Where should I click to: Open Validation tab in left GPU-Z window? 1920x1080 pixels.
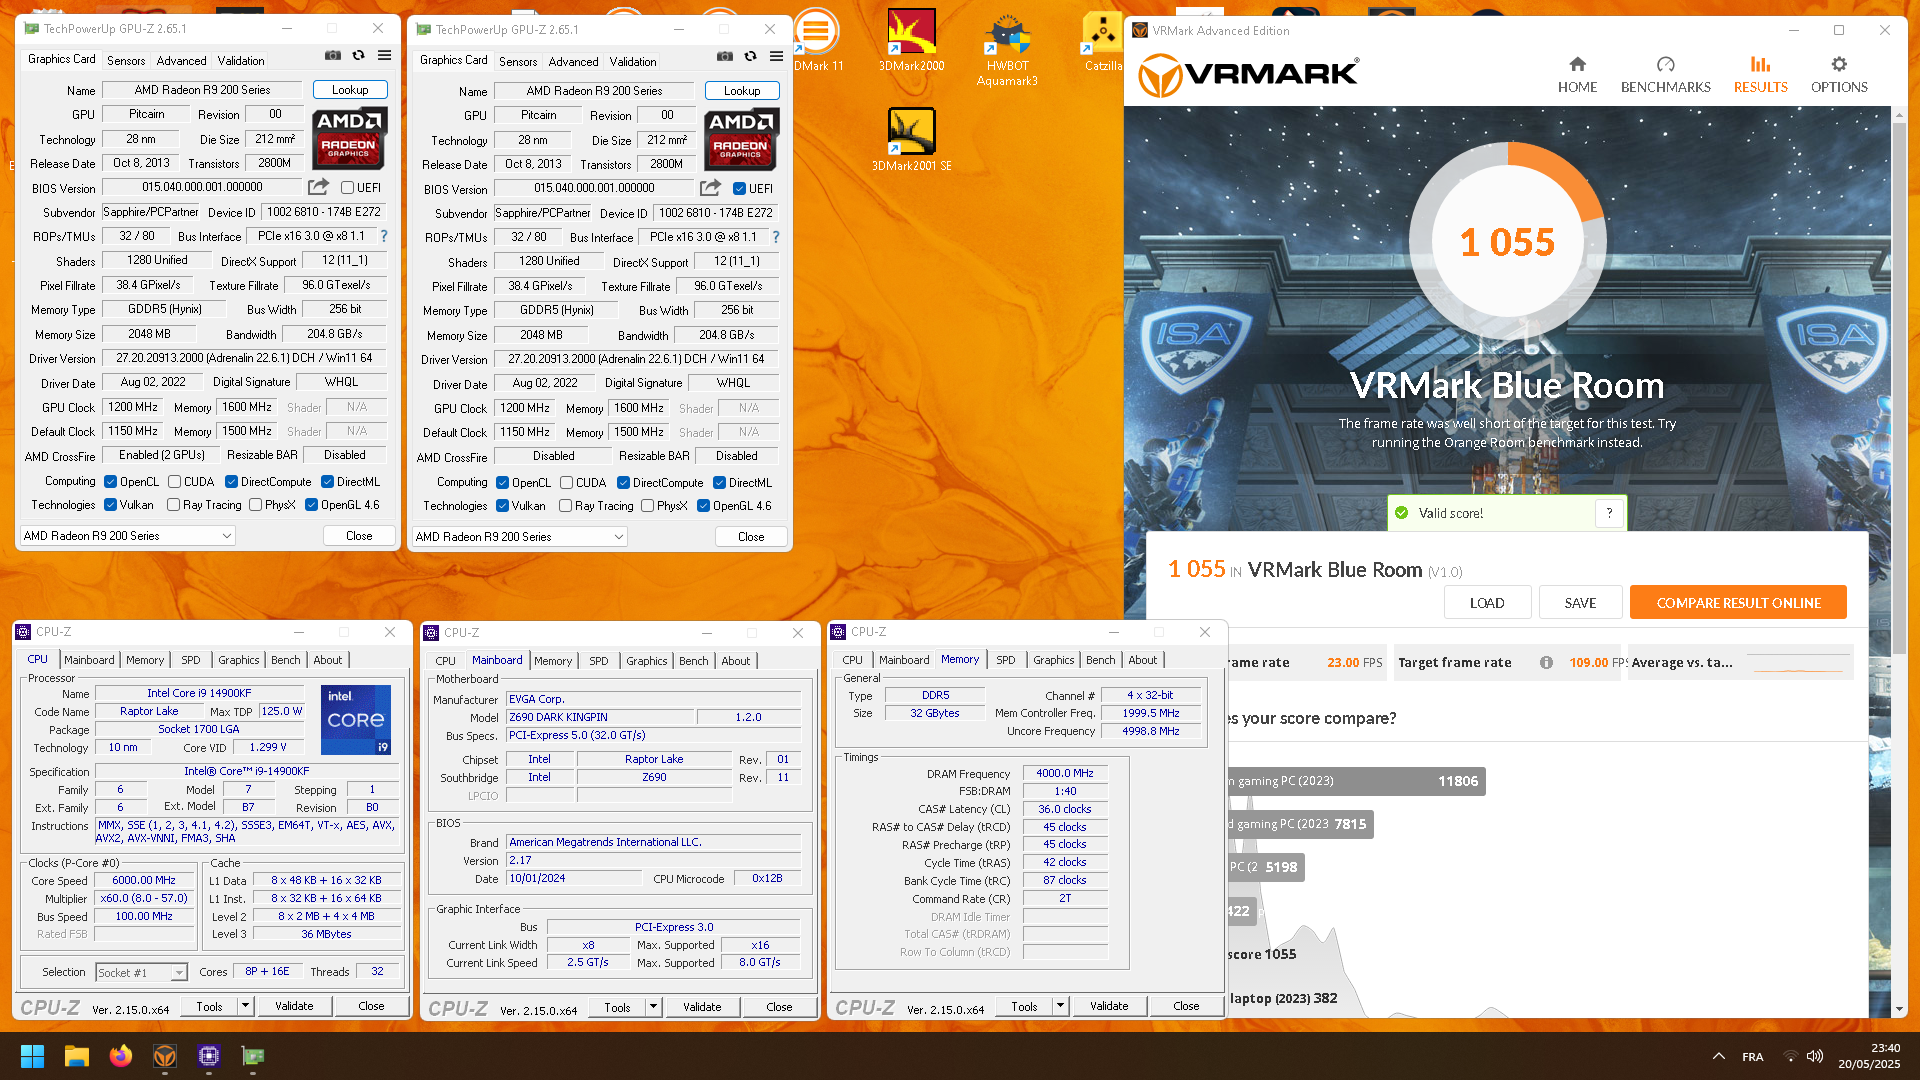click(x=241, y=60)
